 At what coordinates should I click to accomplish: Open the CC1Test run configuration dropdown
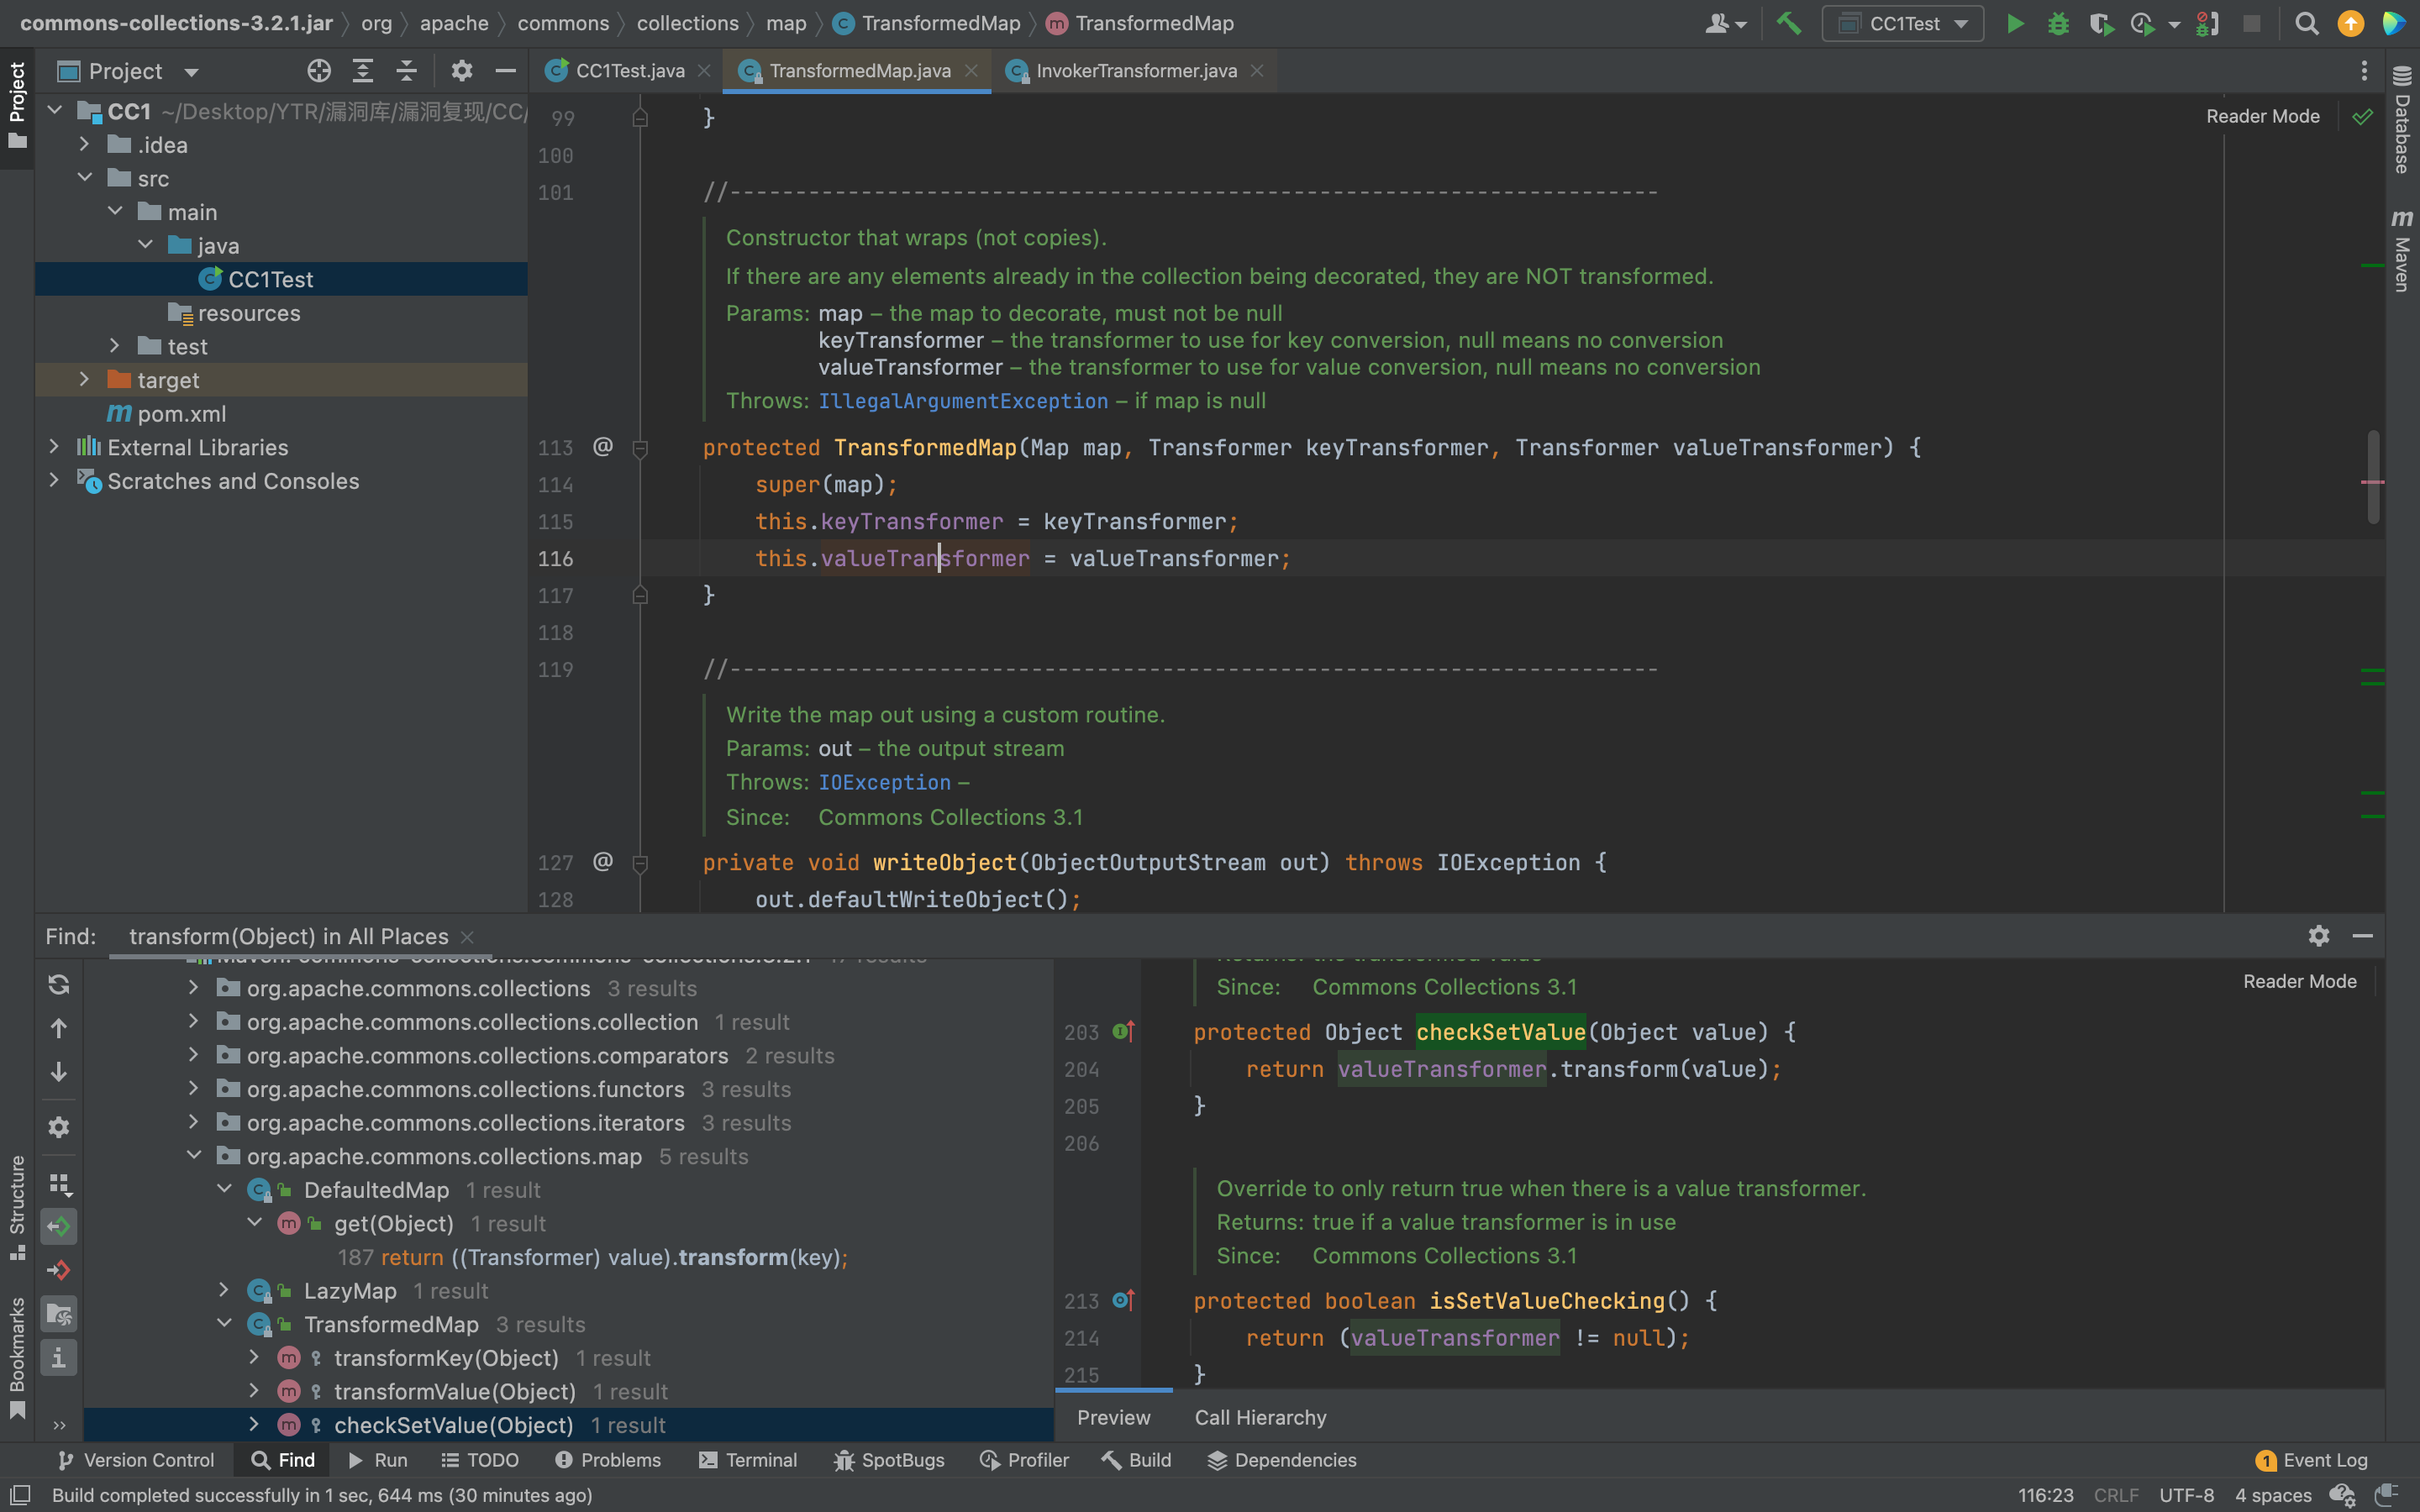(x=1903, y=23)
